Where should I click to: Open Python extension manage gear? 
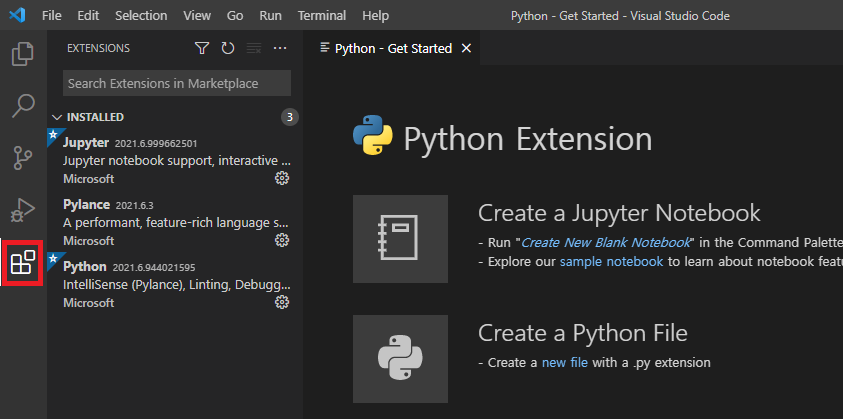click(282, 302)
